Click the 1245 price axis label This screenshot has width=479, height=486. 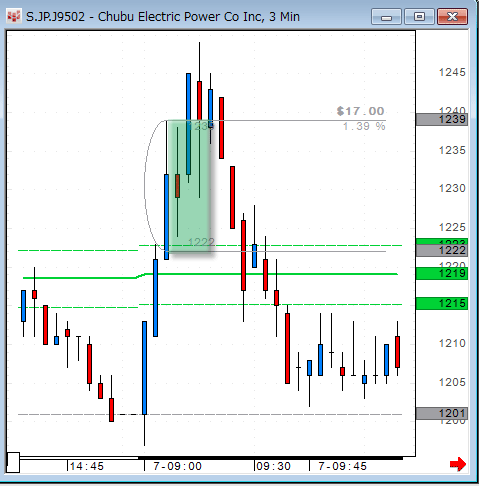pos(452,72)
